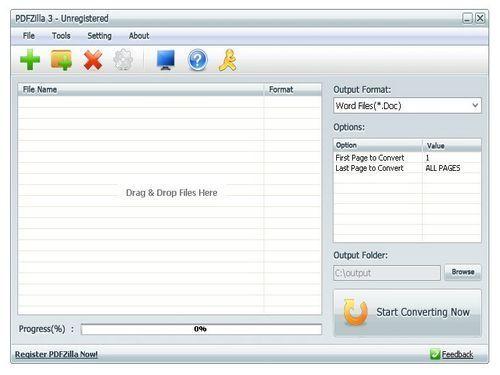Click the red X Remove File icon
Viewport: 500px width, 375px height.
pyautogui.click(x=93, y=60)
